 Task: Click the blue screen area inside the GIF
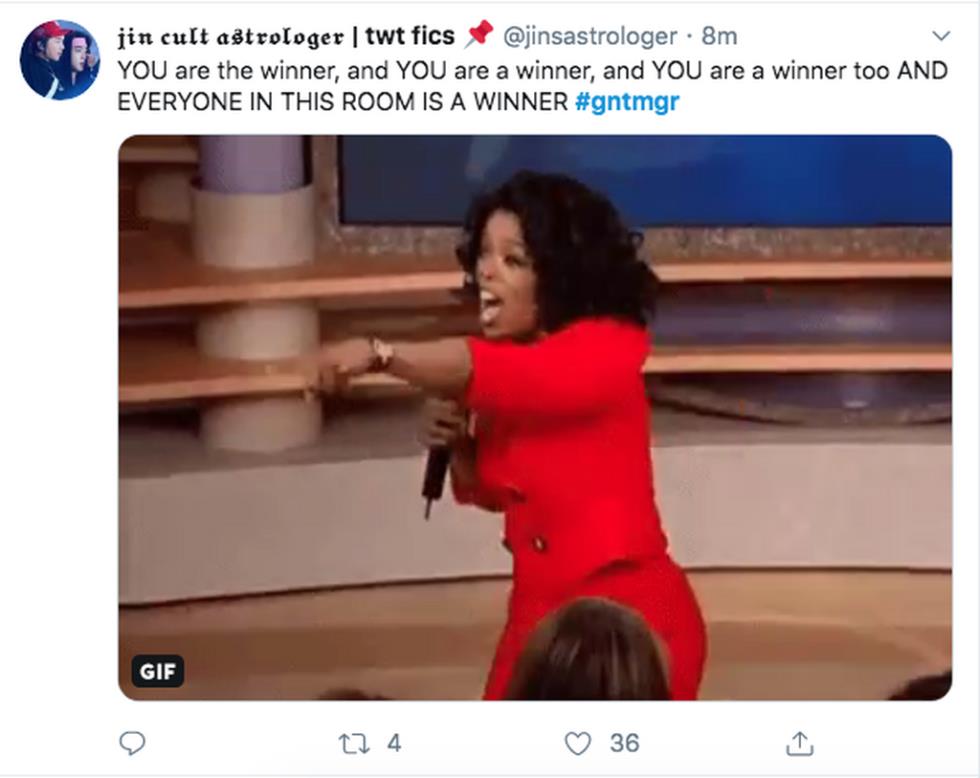click(644, 180)
